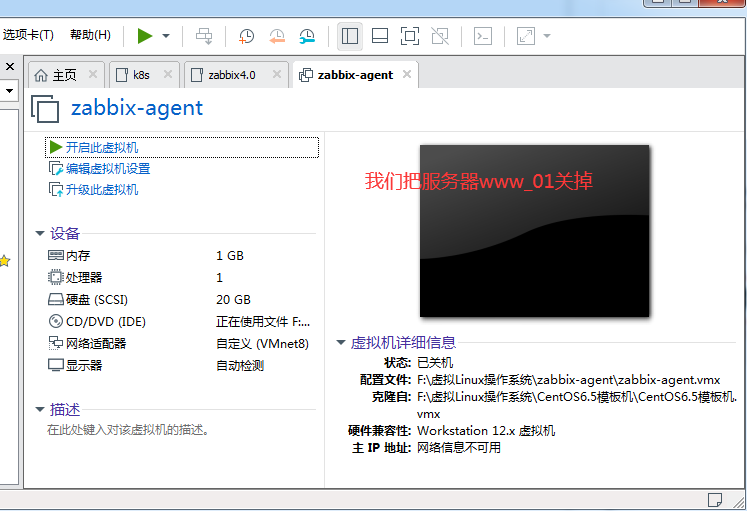This screenshot has width=747, height=511.
Task: Toggle the library sidebar view icon
Action: 350,36
